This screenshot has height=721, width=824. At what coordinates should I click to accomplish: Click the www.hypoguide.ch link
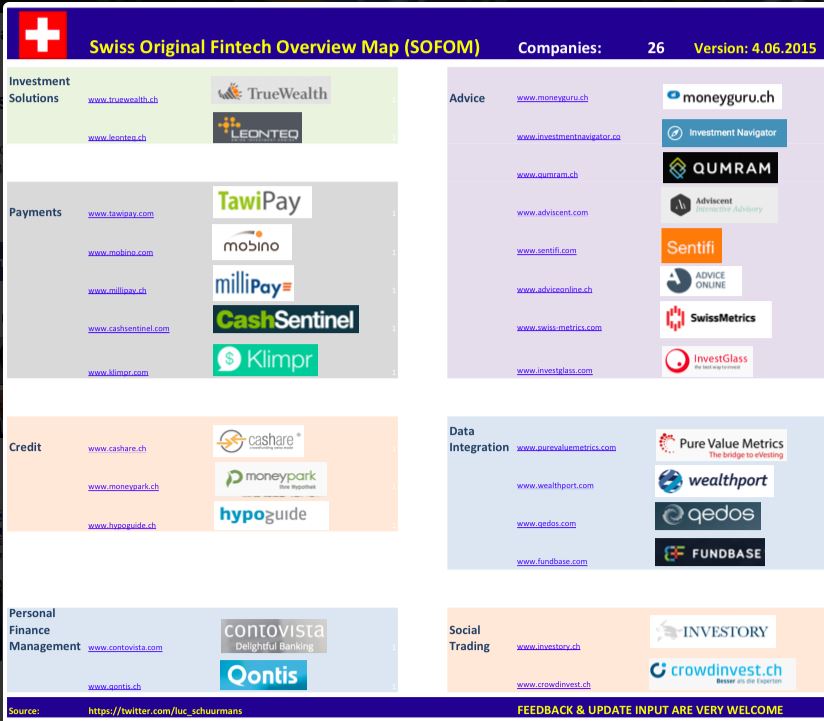[122, 525]
